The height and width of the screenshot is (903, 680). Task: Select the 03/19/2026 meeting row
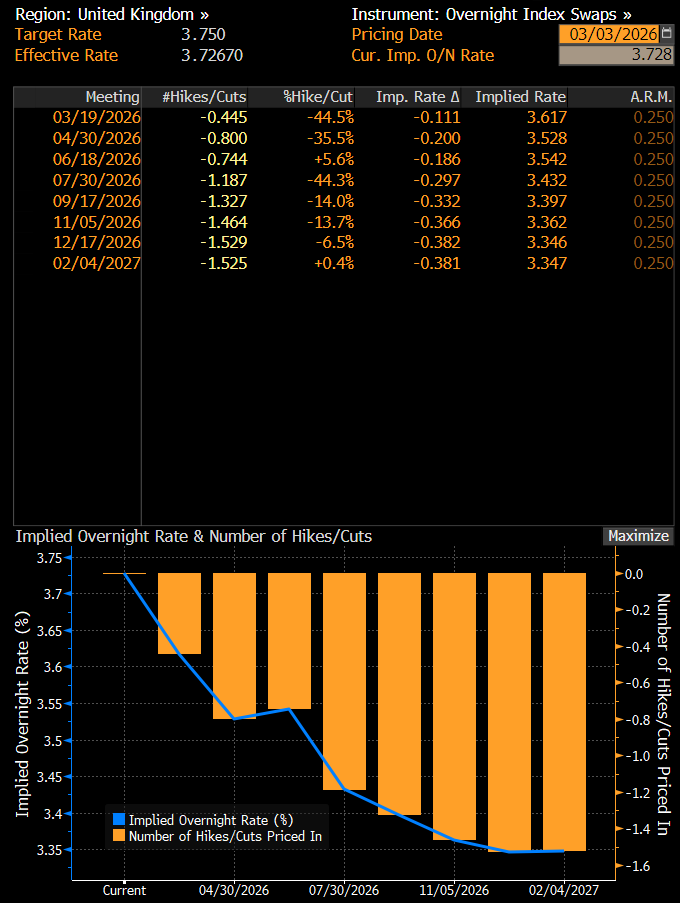[x=97, y=117]
